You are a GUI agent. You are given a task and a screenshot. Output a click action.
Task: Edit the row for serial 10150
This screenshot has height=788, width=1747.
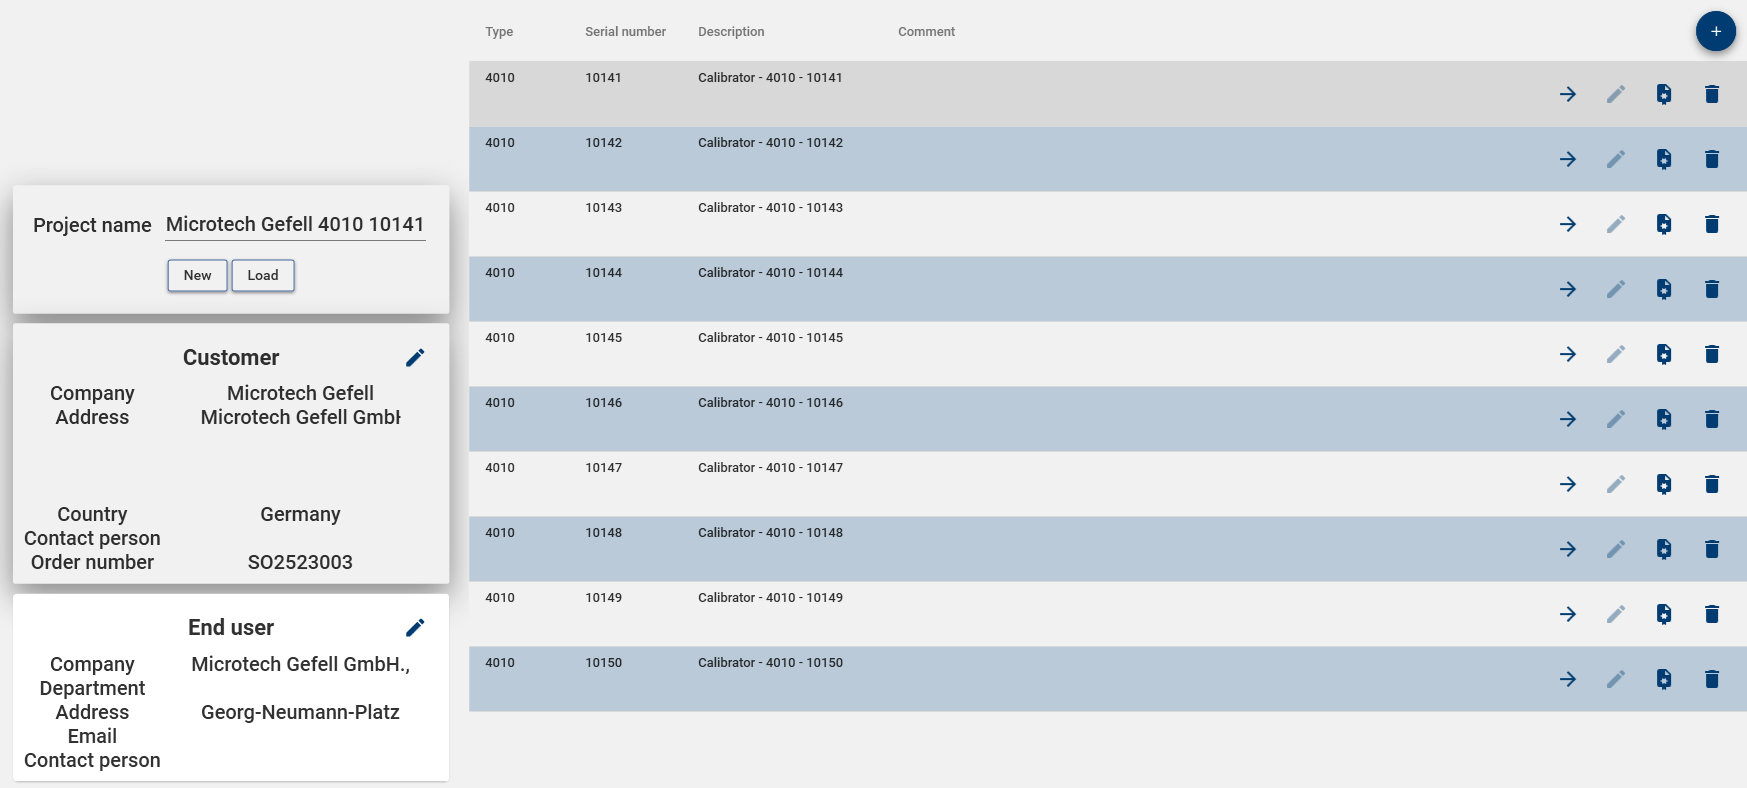click(1616, 679)
